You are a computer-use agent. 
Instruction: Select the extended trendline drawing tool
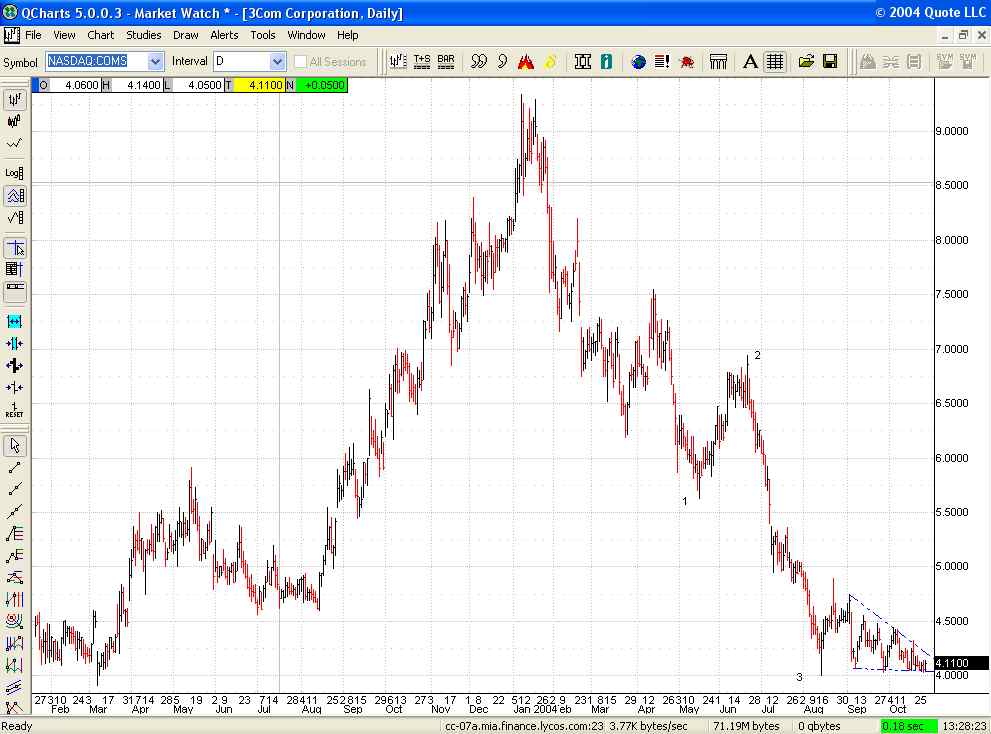[14, 511]
